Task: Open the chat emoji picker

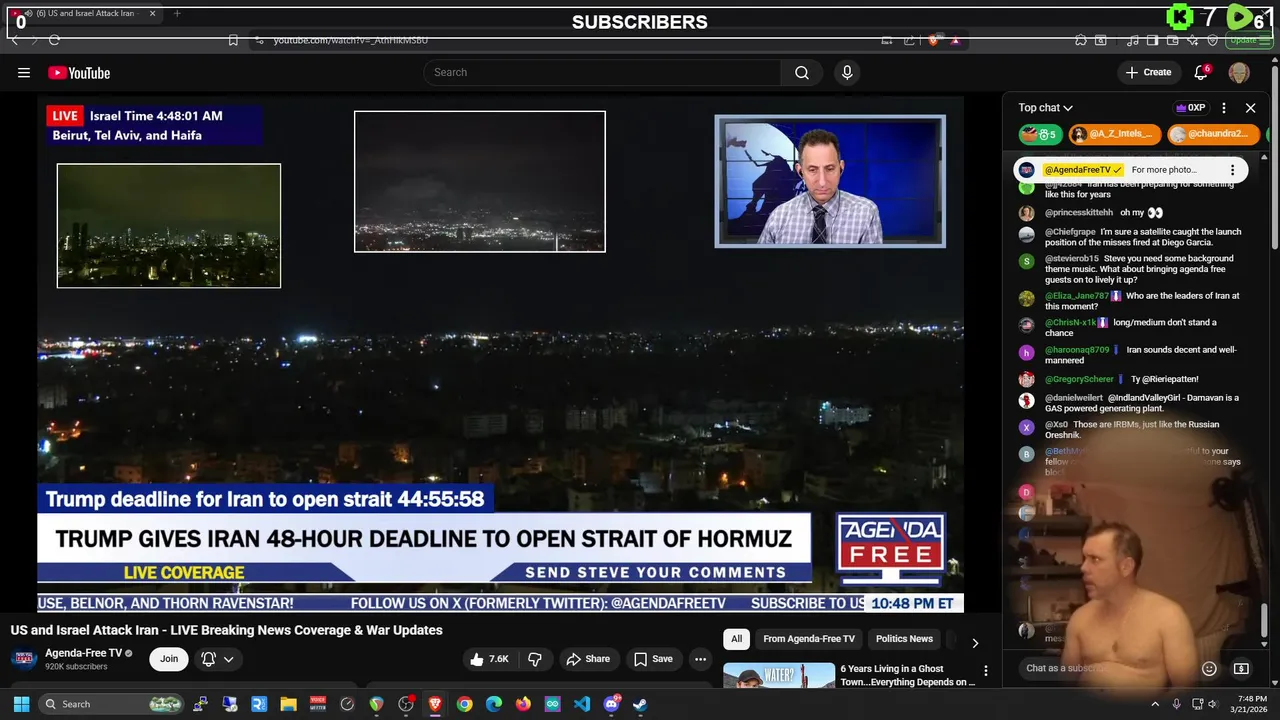Action: pyautogui.click(x=1209, y=668)
